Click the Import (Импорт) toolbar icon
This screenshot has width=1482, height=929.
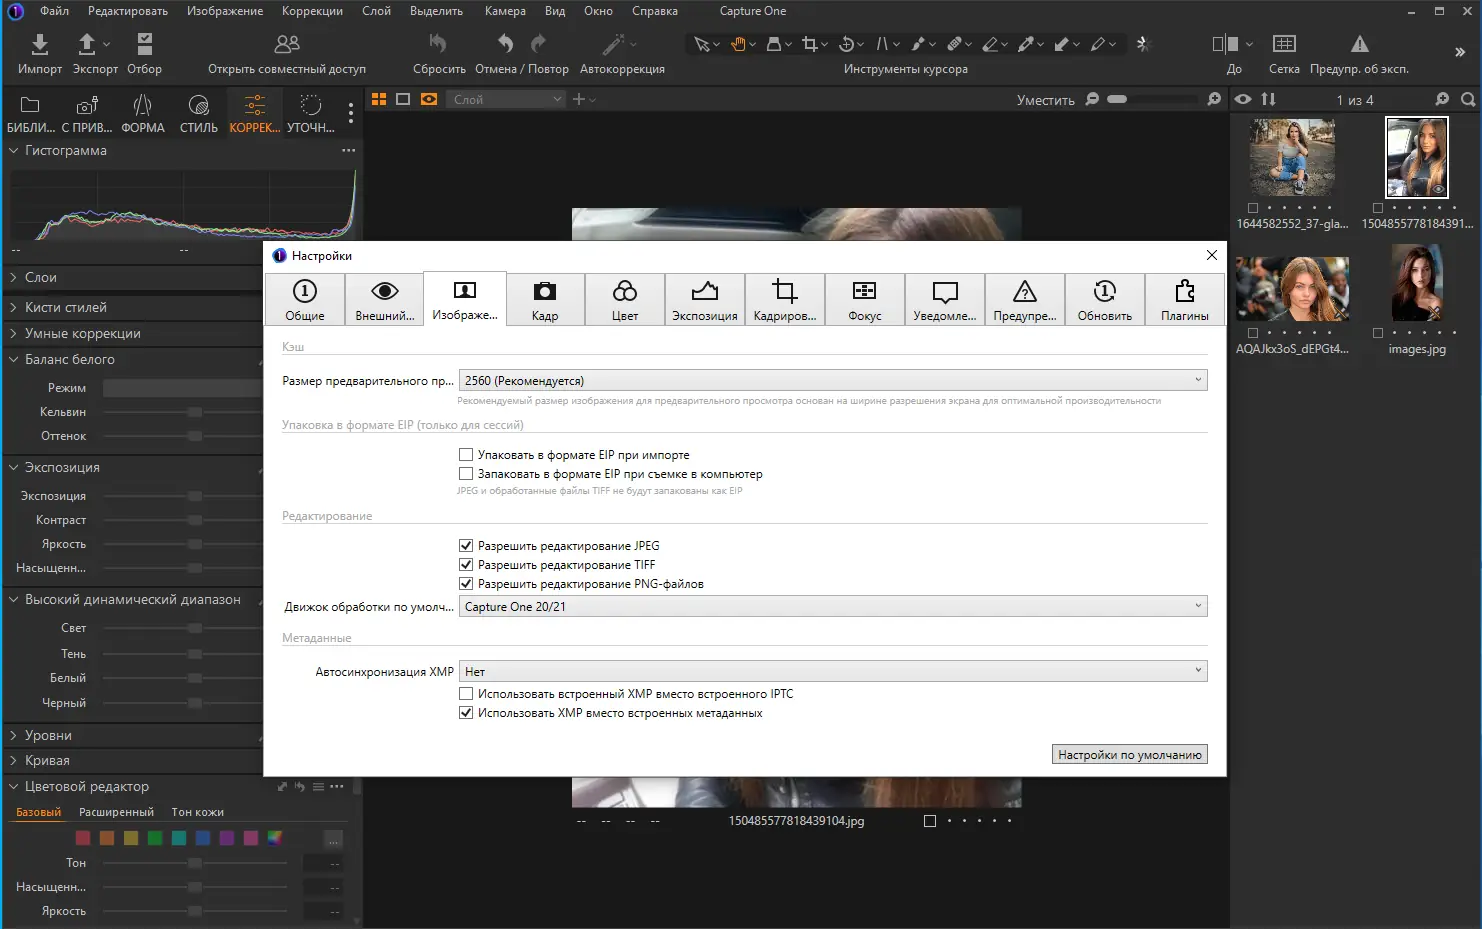(40, 44)
